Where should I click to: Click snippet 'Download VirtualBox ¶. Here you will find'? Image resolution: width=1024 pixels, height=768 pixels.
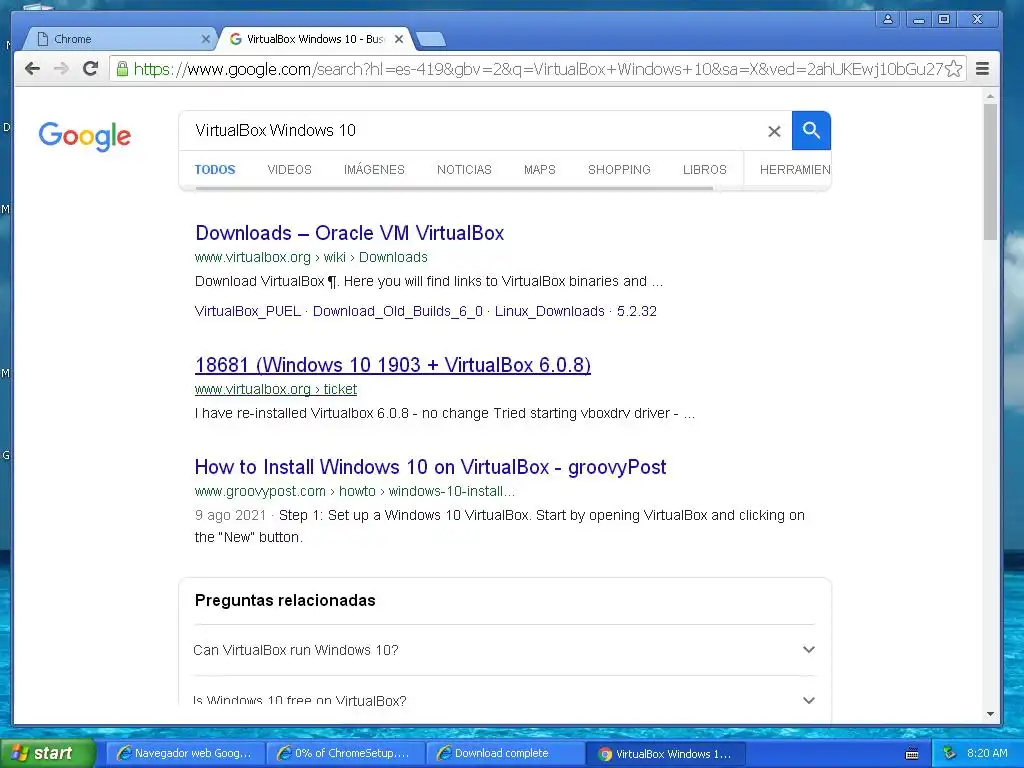point(428,281)
